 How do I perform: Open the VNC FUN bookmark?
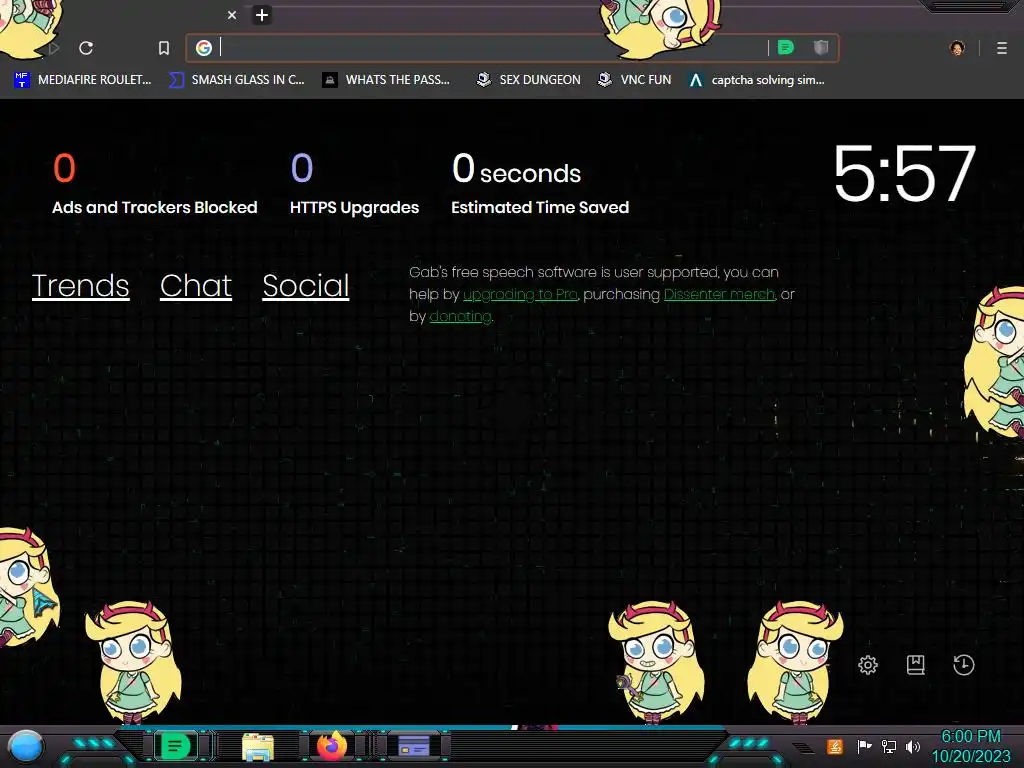(x=634, y=80)
